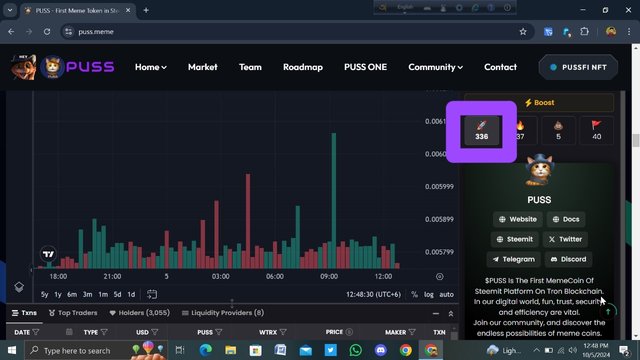Set chart range to 5d
The image size is (640, 360).
pos(118,294)
